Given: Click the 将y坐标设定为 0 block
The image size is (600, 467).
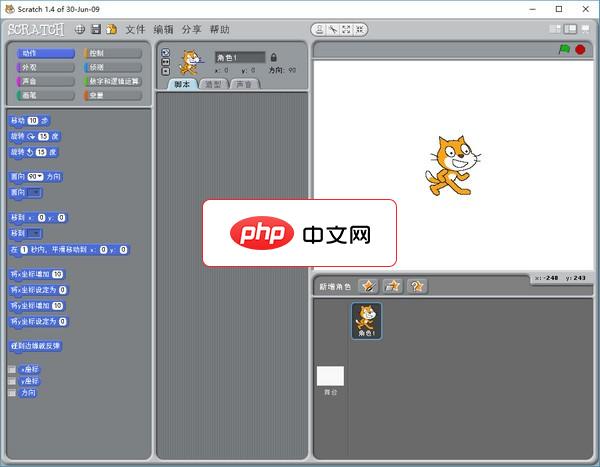Looking at the screenshot, I should pos(38,322).
